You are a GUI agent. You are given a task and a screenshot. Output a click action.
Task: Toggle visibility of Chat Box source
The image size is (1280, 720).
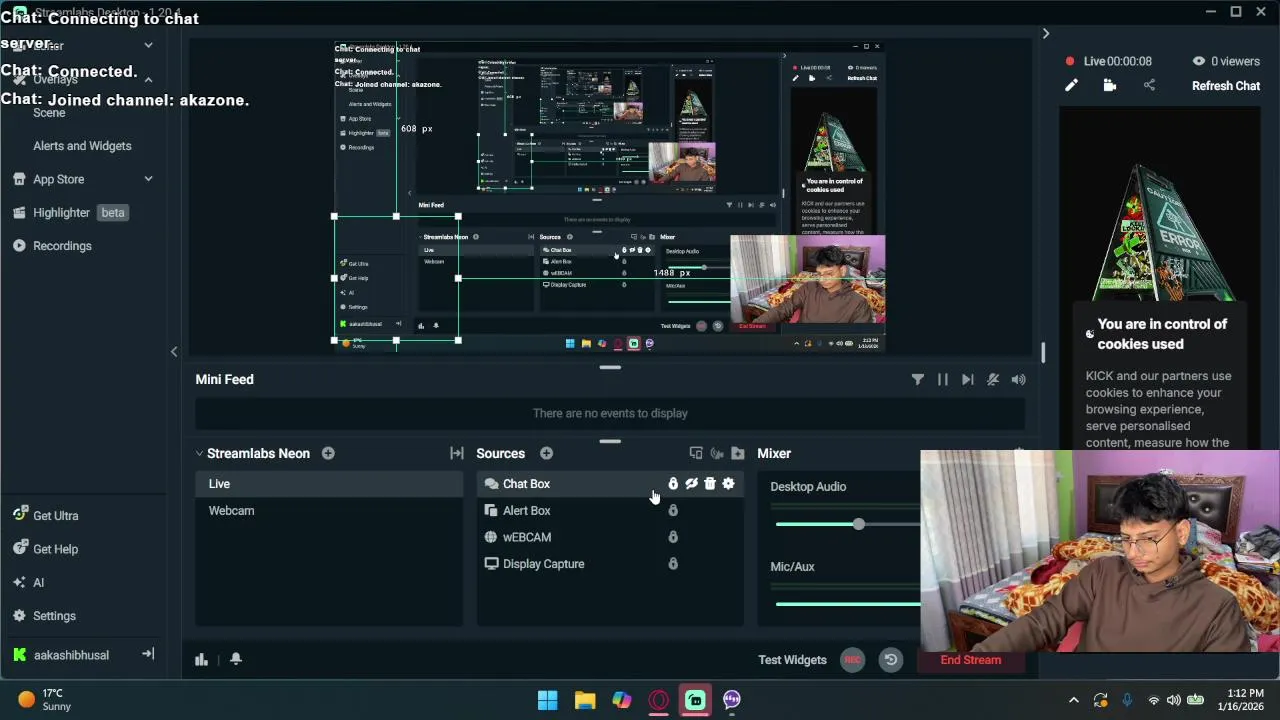[691, 484]
